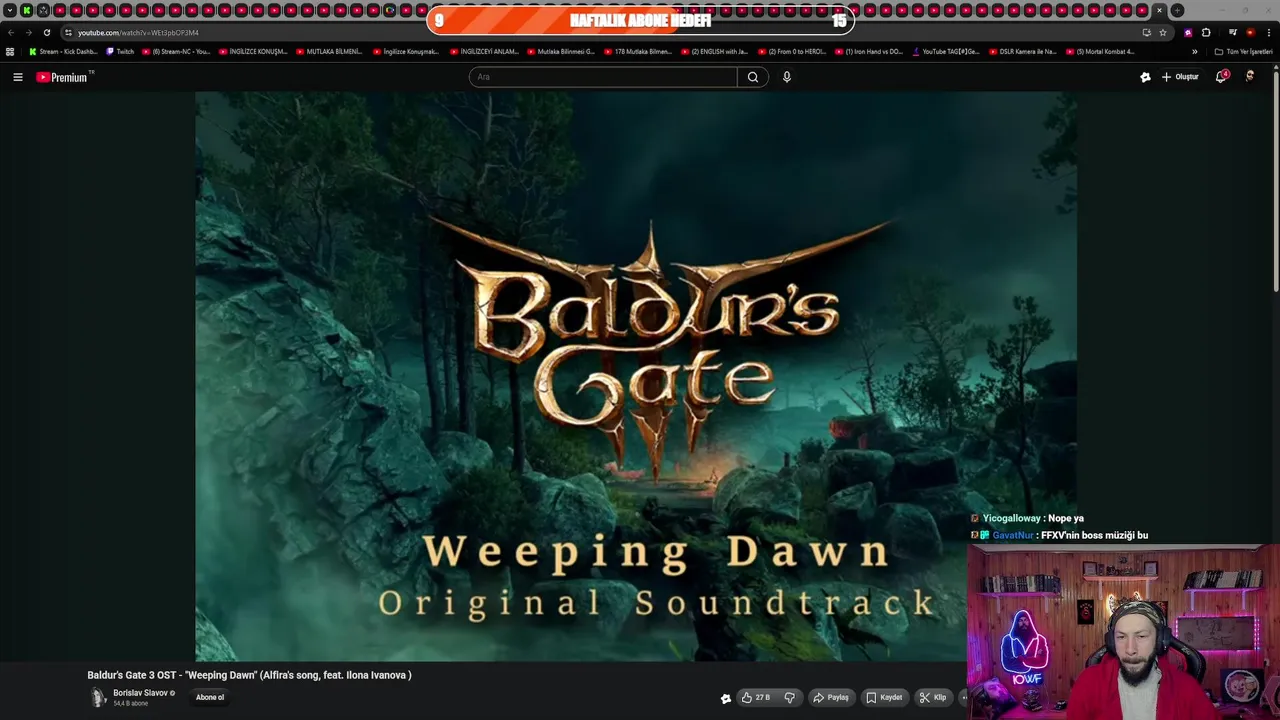Open a new browser tab
1280x720 pixels.
1177,10
